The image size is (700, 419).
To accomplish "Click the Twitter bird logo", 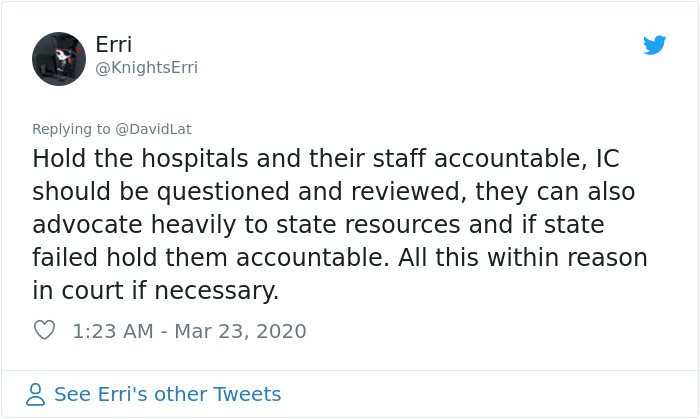I will (654, 45).
